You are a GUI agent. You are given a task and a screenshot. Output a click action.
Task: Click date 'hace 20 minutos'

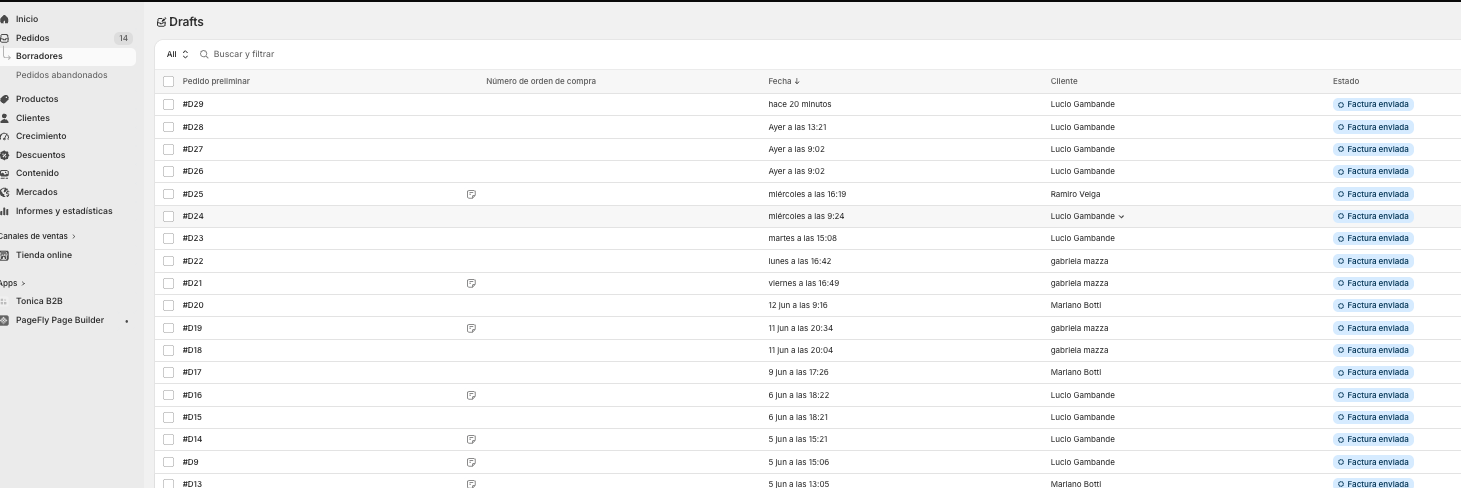tap(800, 104)
